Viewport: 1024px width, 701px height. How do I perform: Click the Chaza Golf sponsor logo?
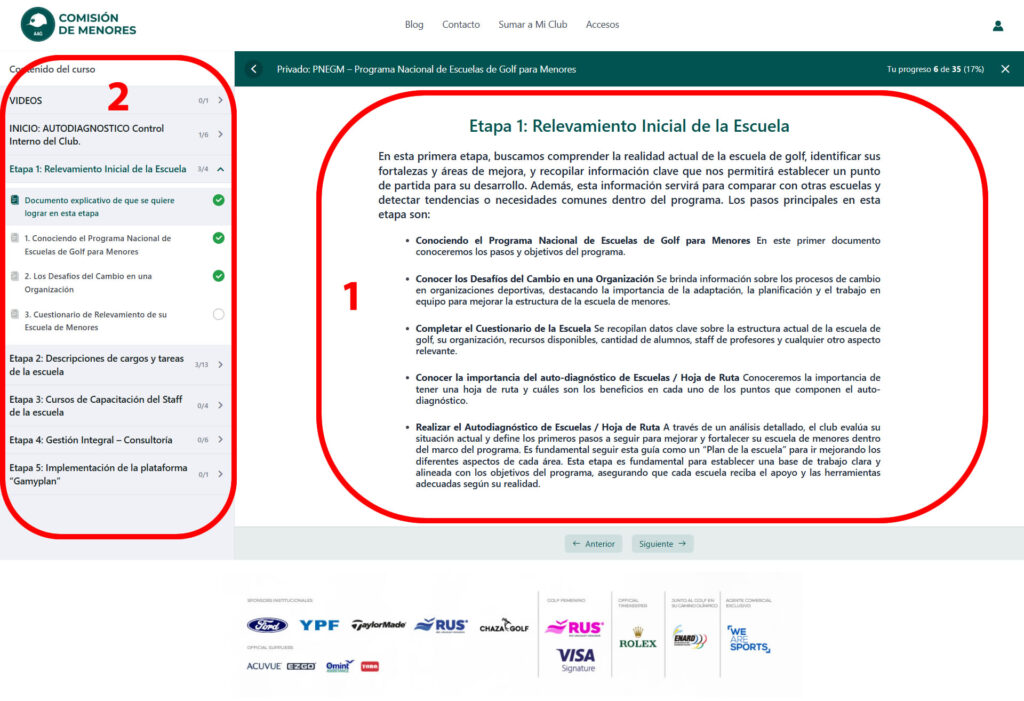504,627
